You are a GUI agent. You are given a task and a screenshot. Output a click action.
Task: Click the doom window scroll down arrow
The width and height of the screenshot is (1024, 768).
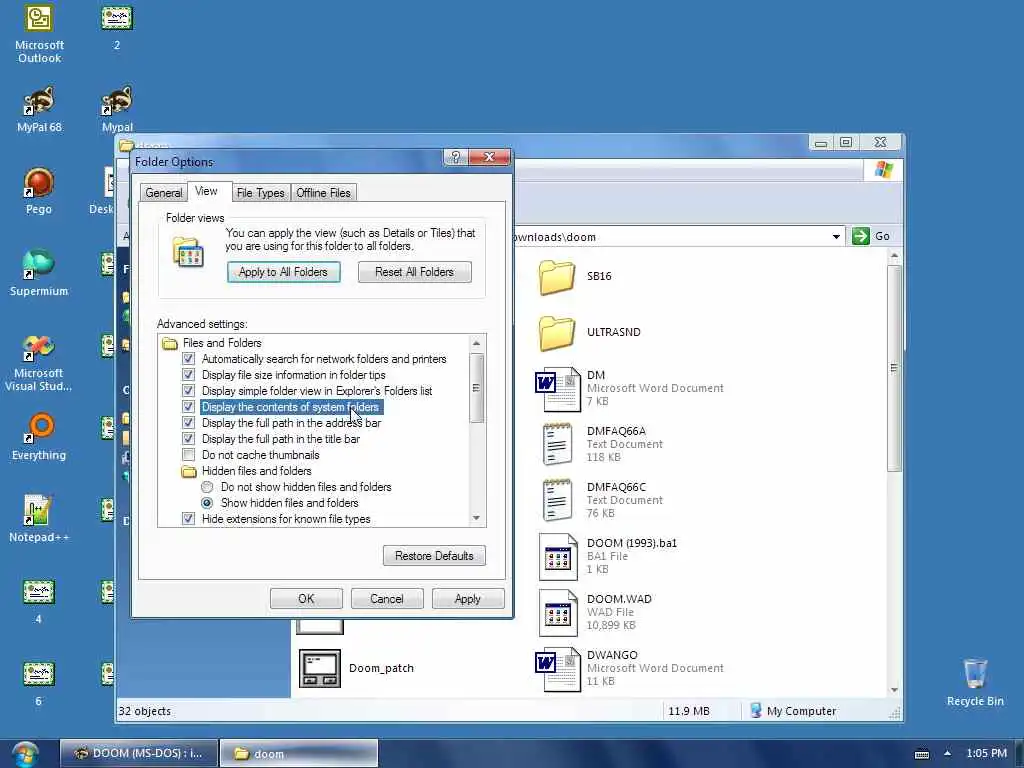click(x=894, y=690)
